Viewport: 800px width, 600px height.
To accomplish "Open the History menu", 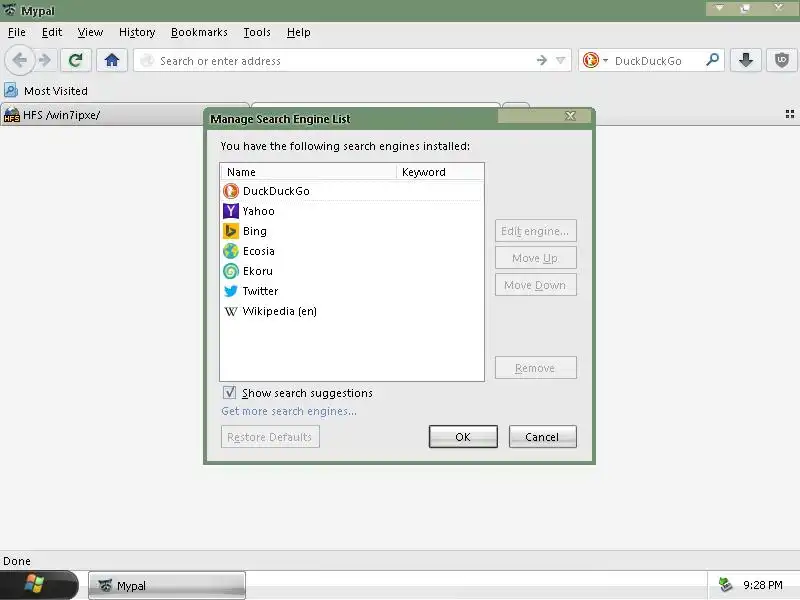I will pos(137,32).
